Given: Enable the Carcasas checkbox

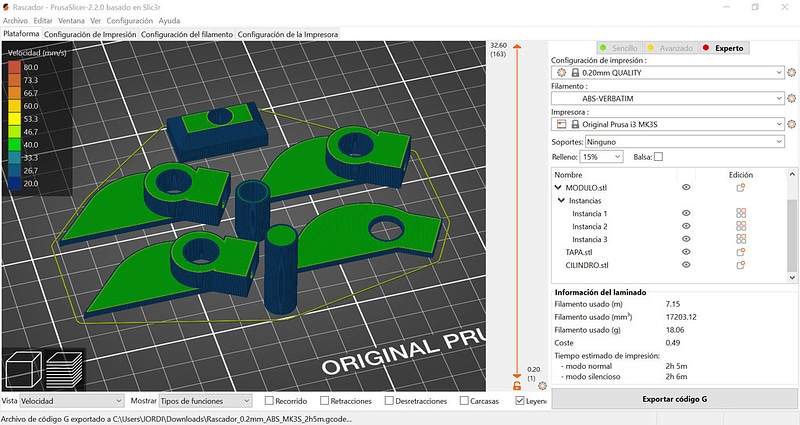Looking at the screenshot, I should pos(464,401).
